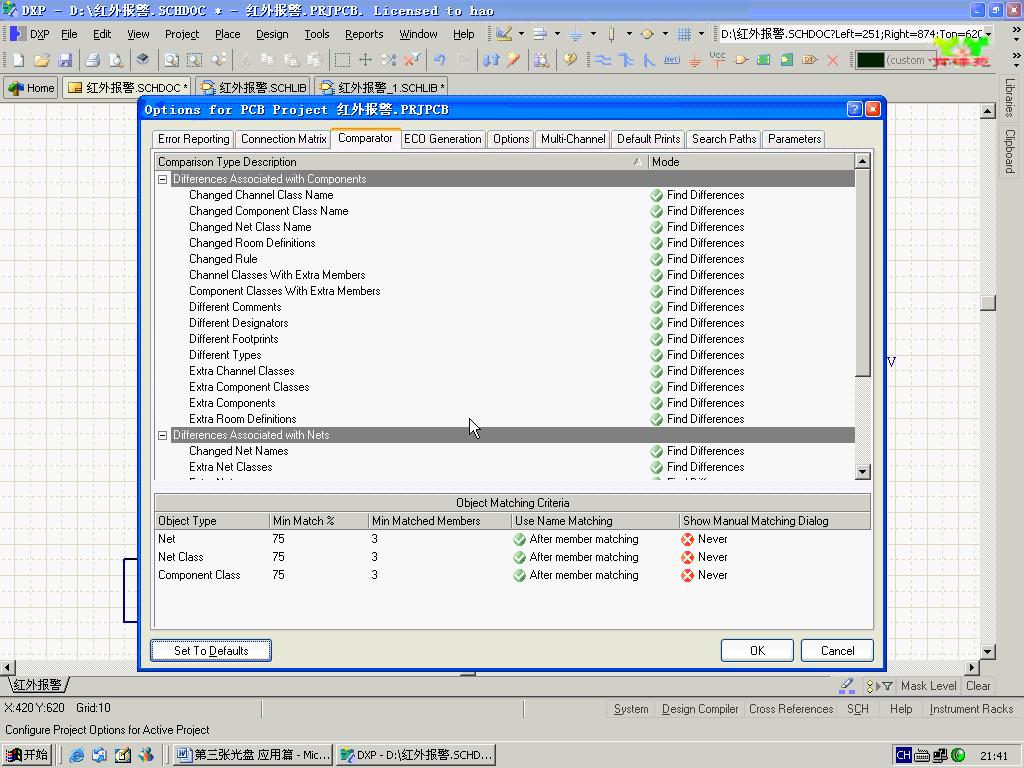The height and width of the screenshot is (768, 1024).
Task: Click Never setting for the Component Class row
Action: 705,575
